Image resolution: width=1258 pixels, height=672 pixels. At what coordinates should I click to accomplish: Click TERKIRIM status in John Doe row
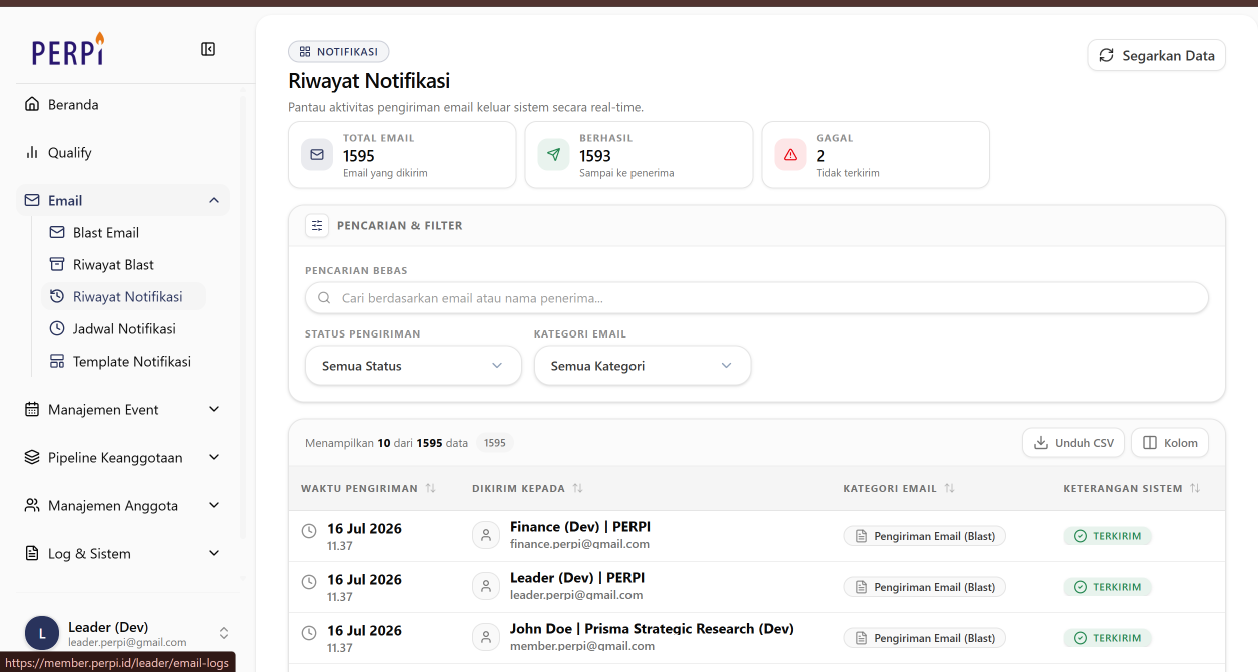point(1108,638)
